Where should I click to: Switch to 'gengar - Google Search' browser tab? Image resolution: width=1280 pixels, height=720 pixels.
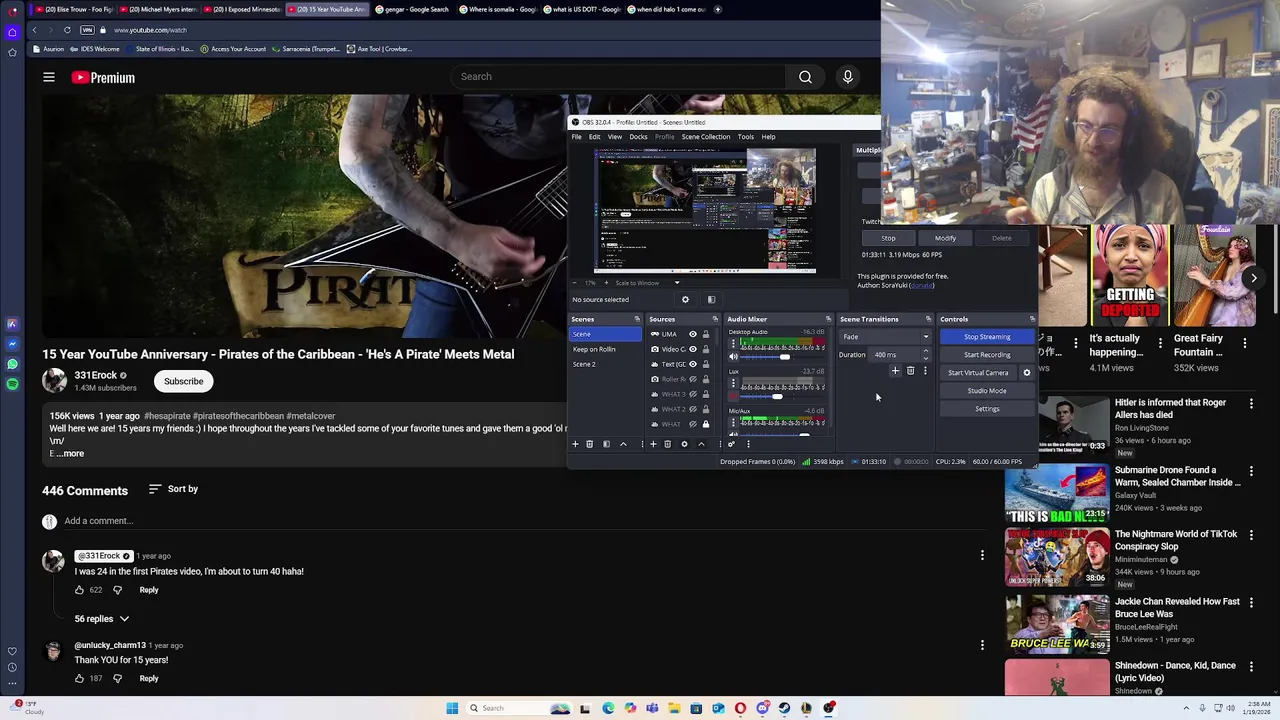pos(412,9)
